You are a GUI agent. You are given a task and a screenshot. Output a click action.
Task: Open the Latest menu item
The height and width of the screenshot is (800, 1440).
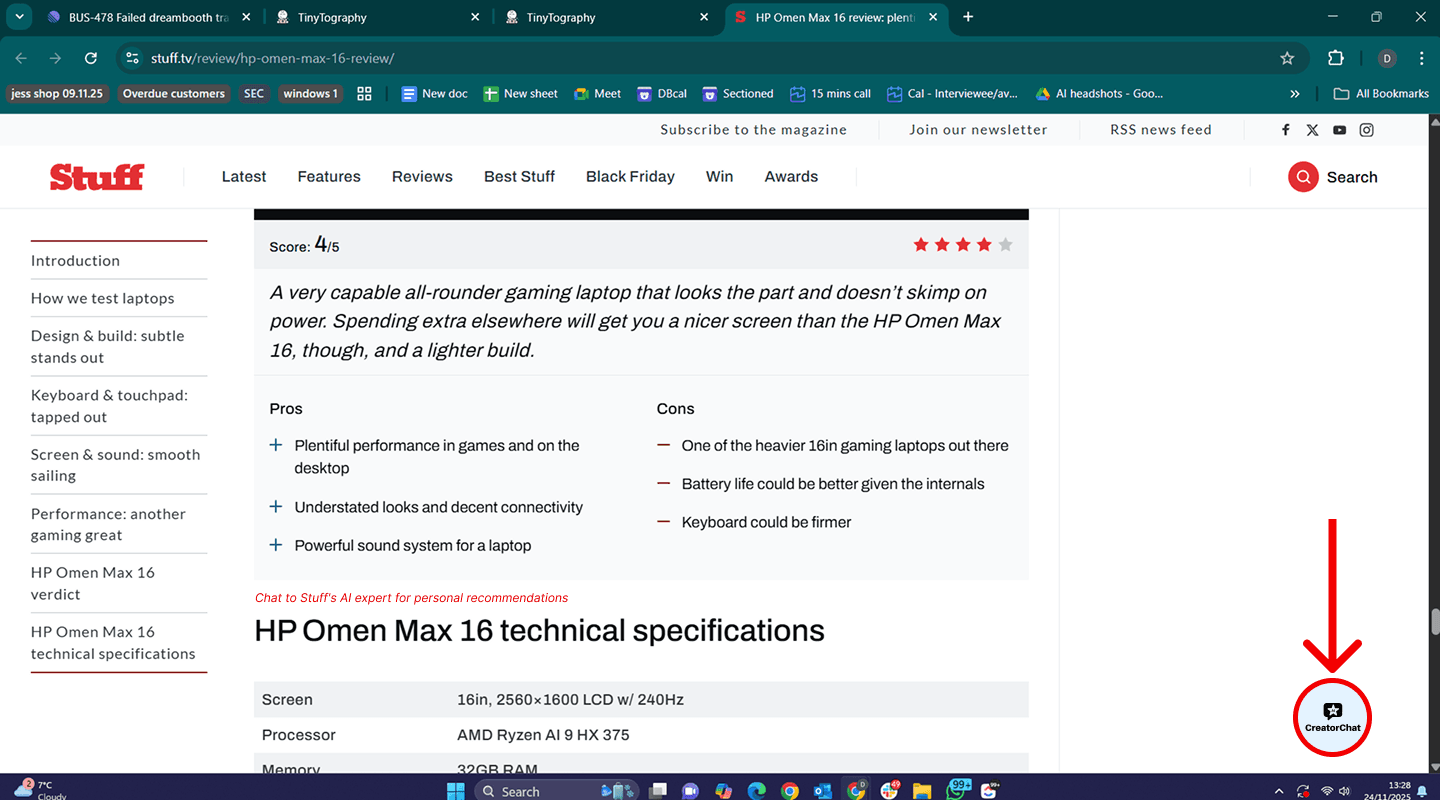244,177
